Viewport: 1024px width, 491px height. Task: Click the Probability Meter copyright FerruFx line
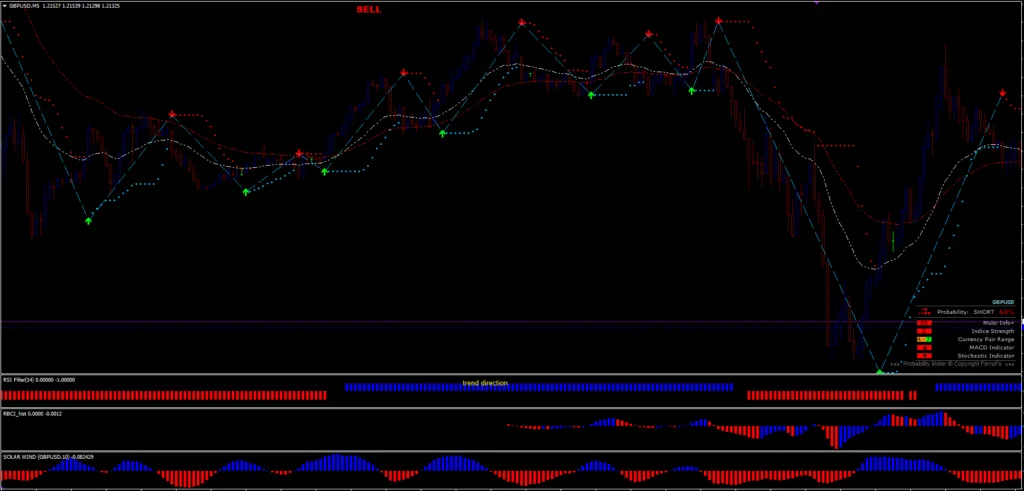click(x=954, y=364)
